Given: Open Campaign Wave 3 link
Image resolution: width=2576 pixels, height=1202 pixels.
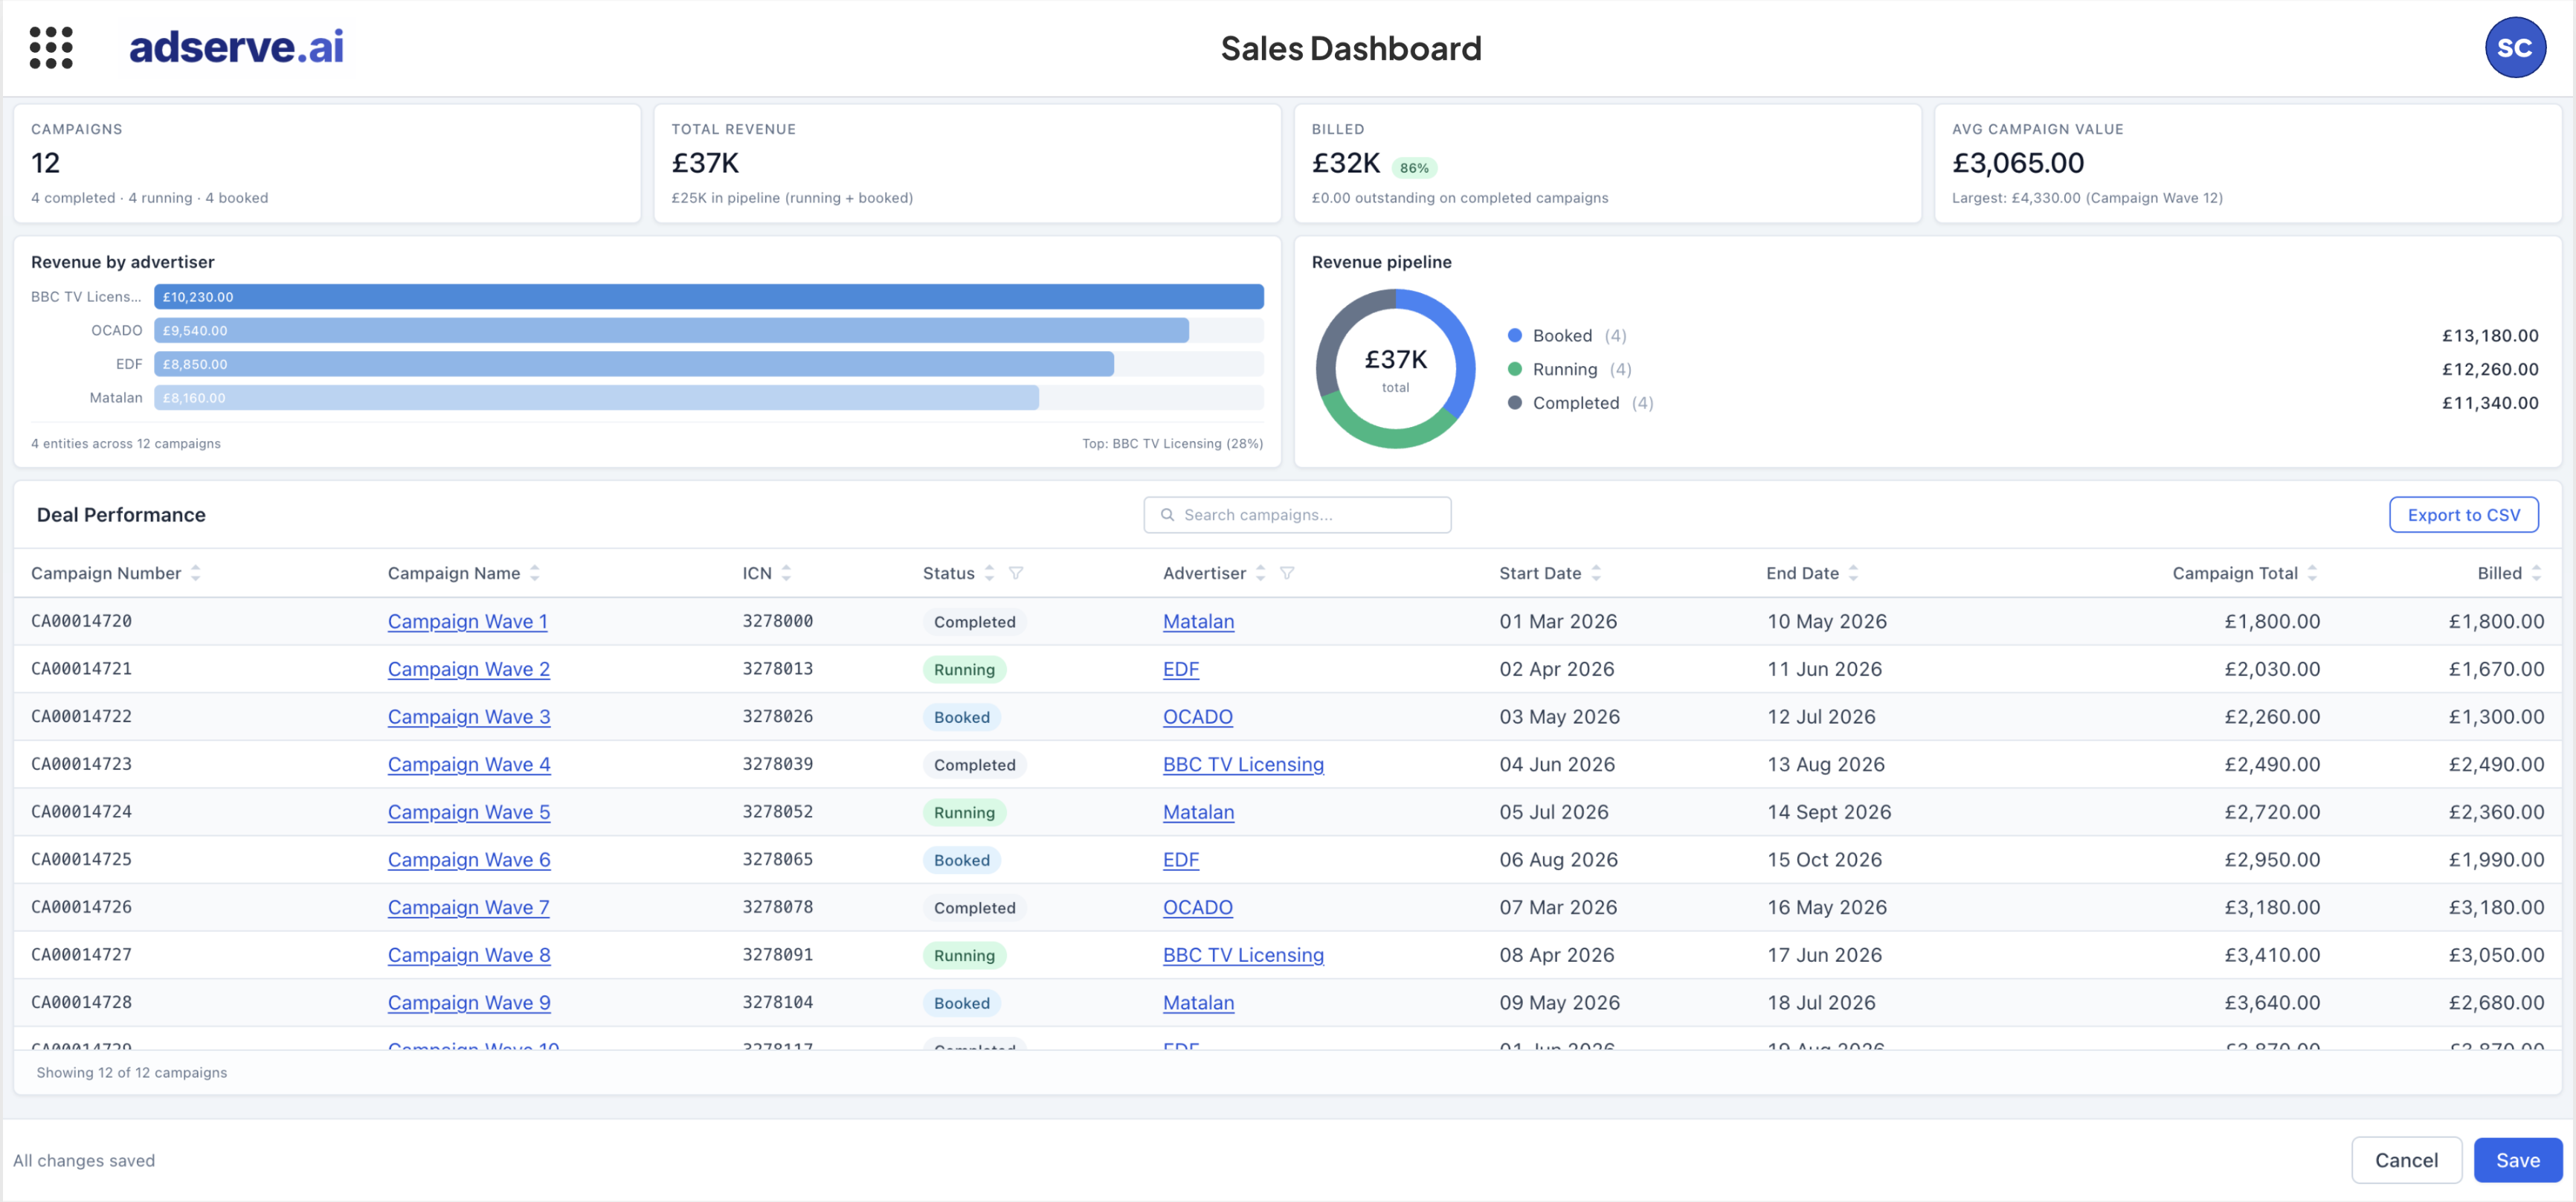Looking at the screenshot, I should [468, 717].
